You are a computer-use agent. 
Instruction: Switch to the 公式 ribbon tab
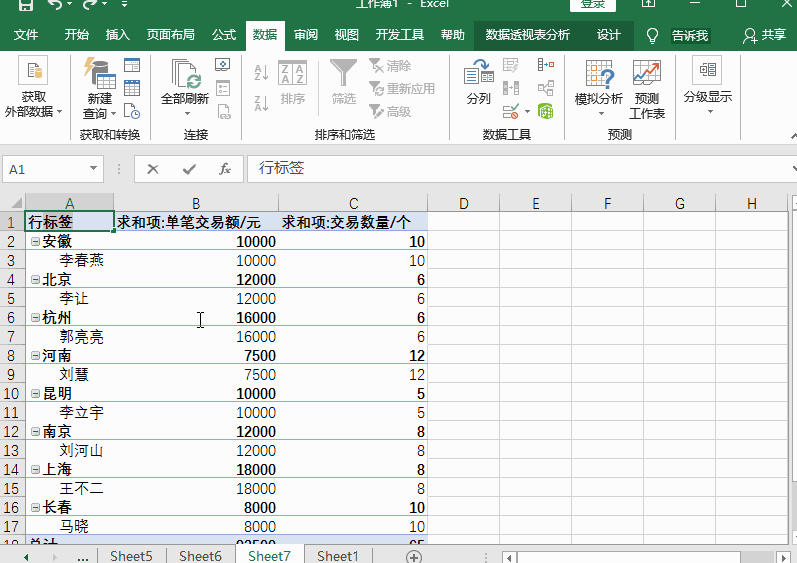click(224, 35)
